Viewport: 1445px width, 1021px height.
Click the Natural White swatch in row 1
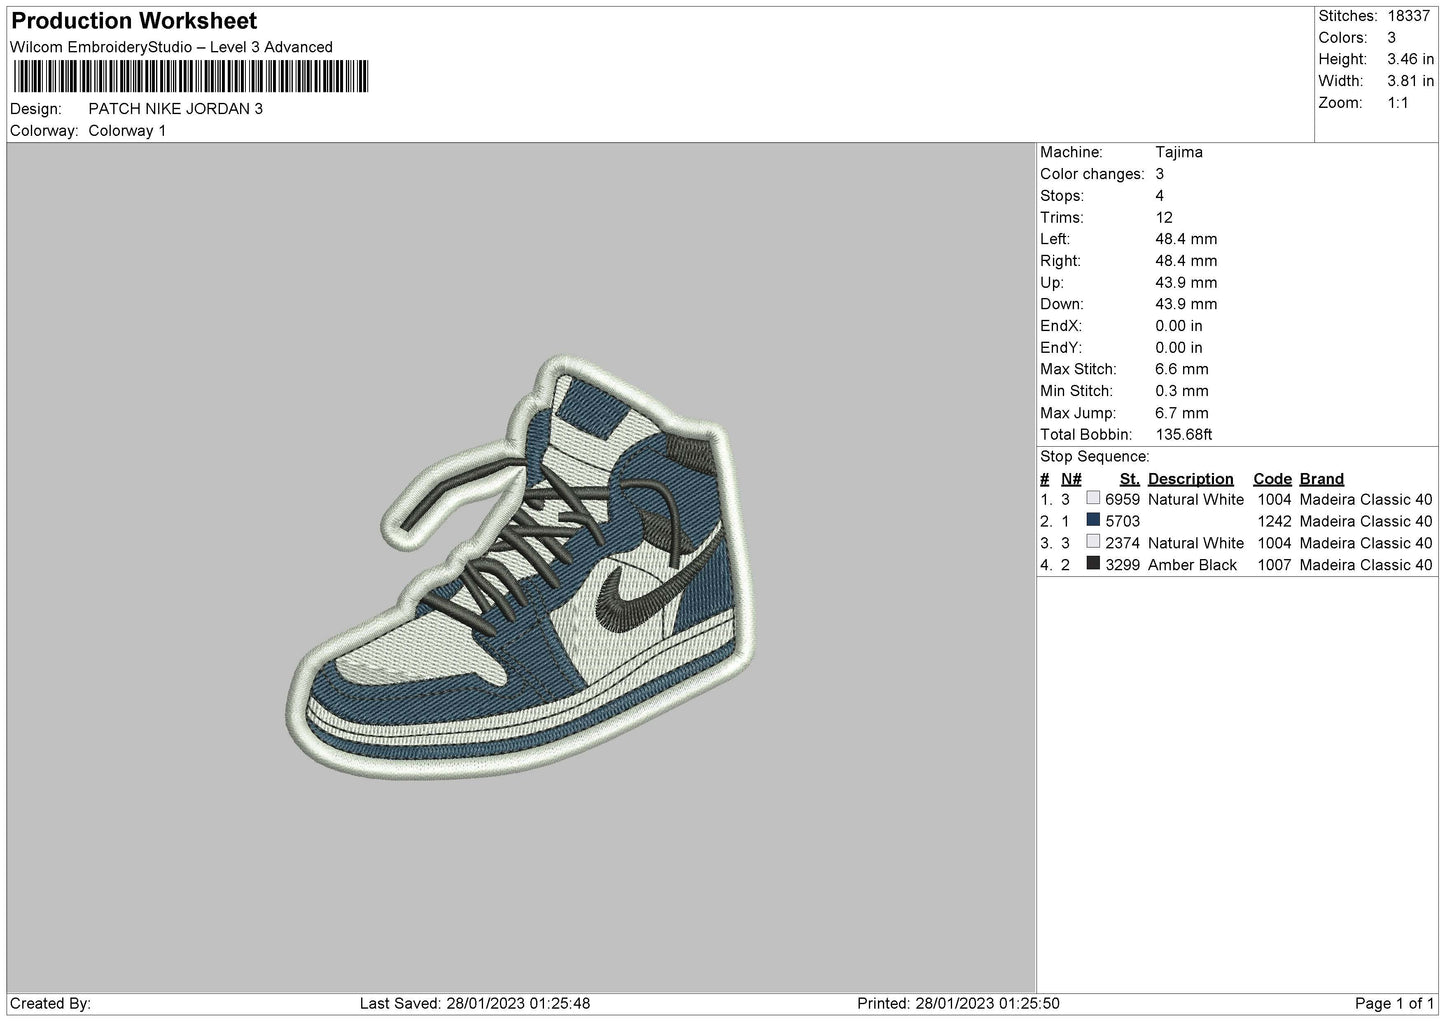(1093, 499)
